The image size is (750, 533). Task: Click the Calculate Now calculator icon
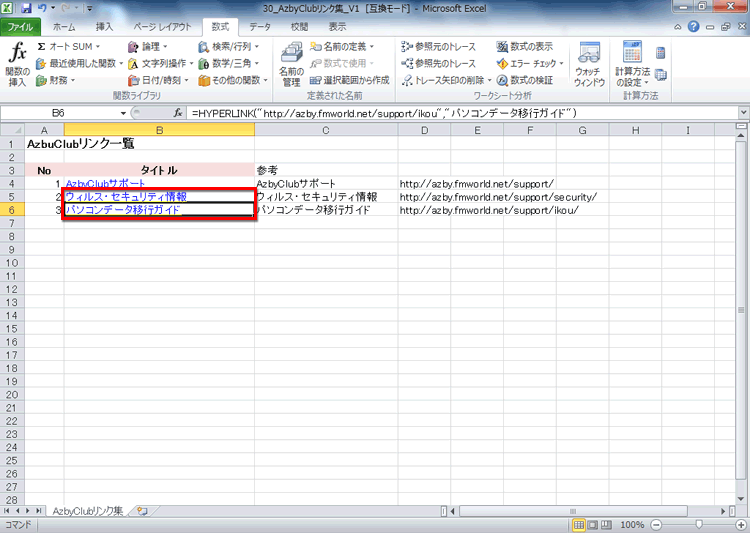pos(661,53)
